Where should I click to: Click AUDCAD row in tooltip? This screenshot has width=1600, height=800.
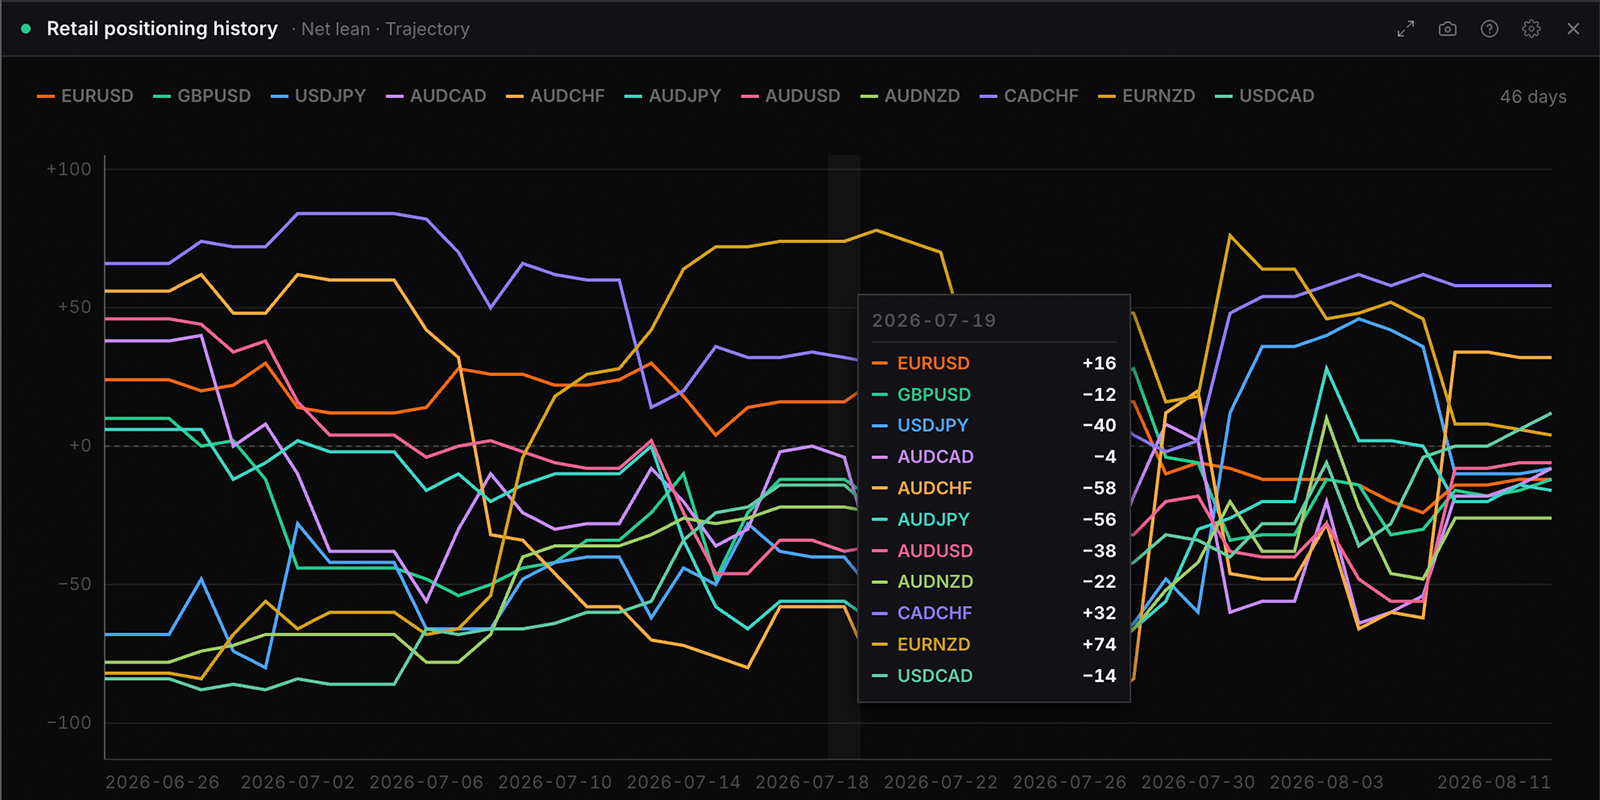[x=994, y=457]
